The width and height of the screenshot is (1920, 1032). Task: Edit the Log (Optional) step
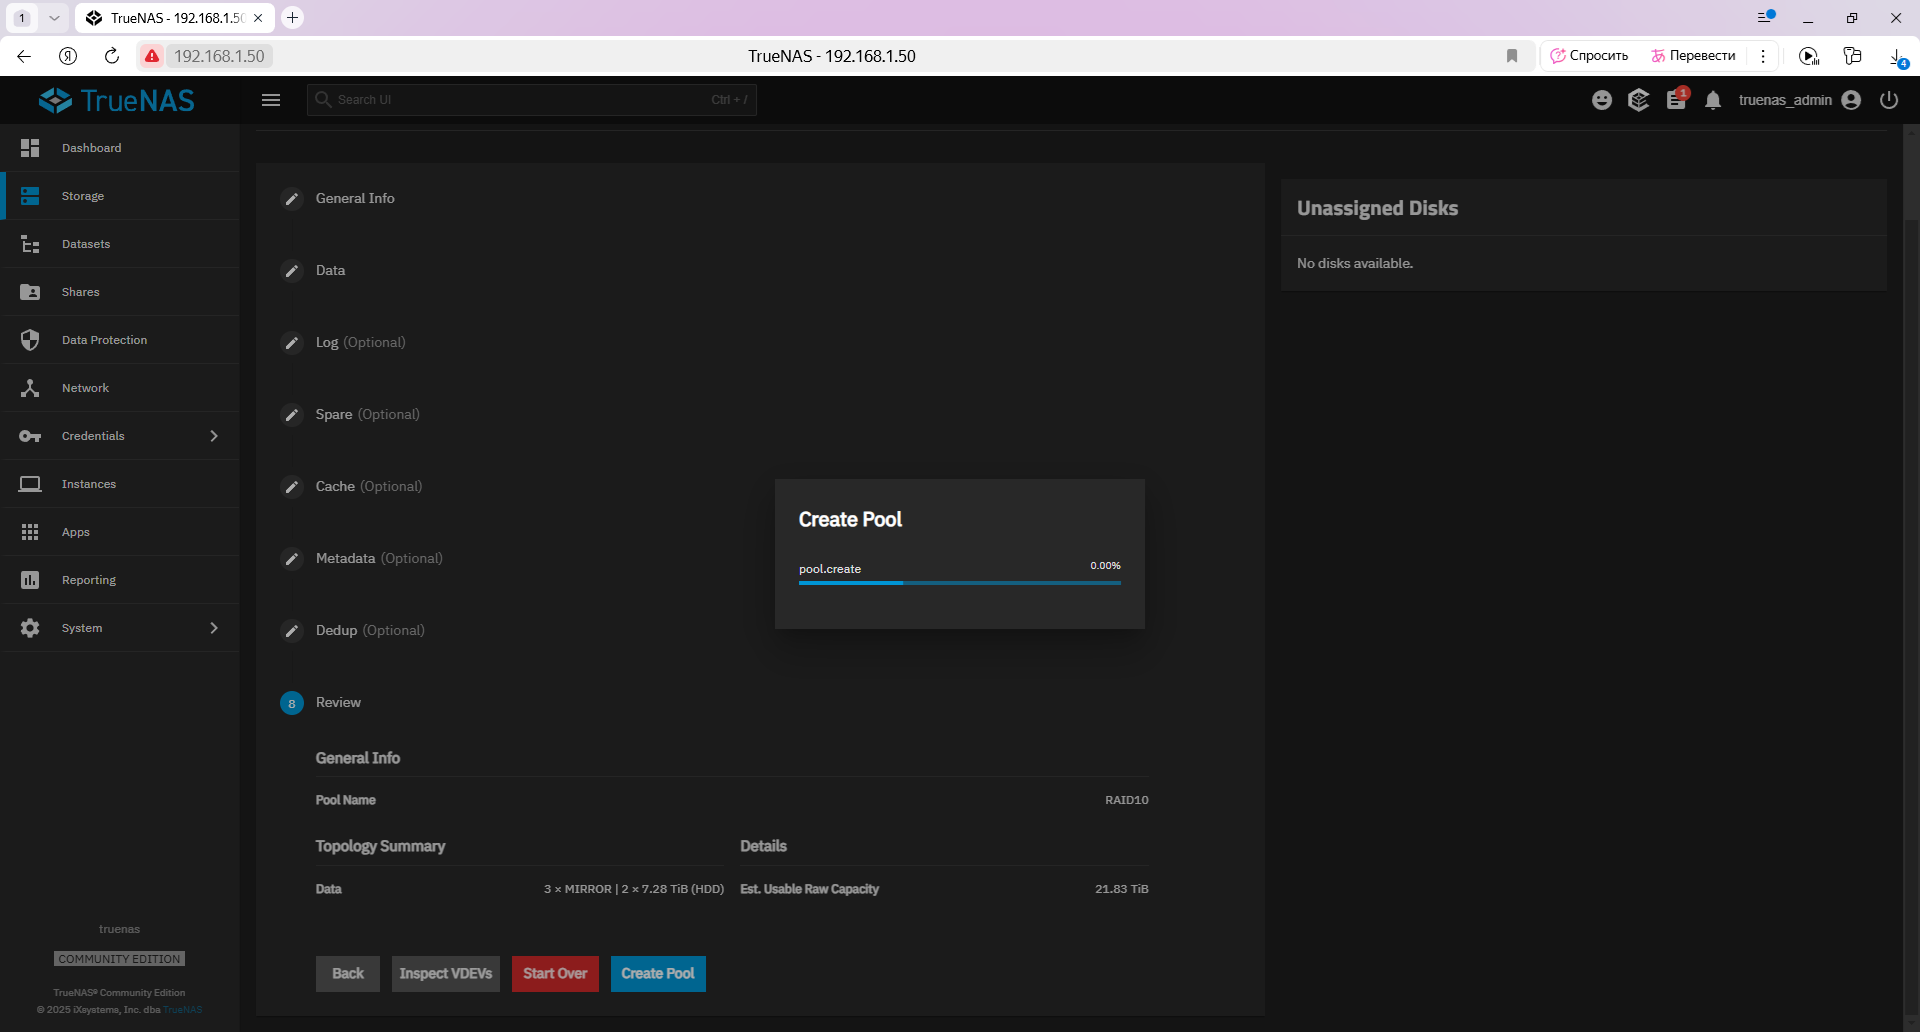[292, 343]
